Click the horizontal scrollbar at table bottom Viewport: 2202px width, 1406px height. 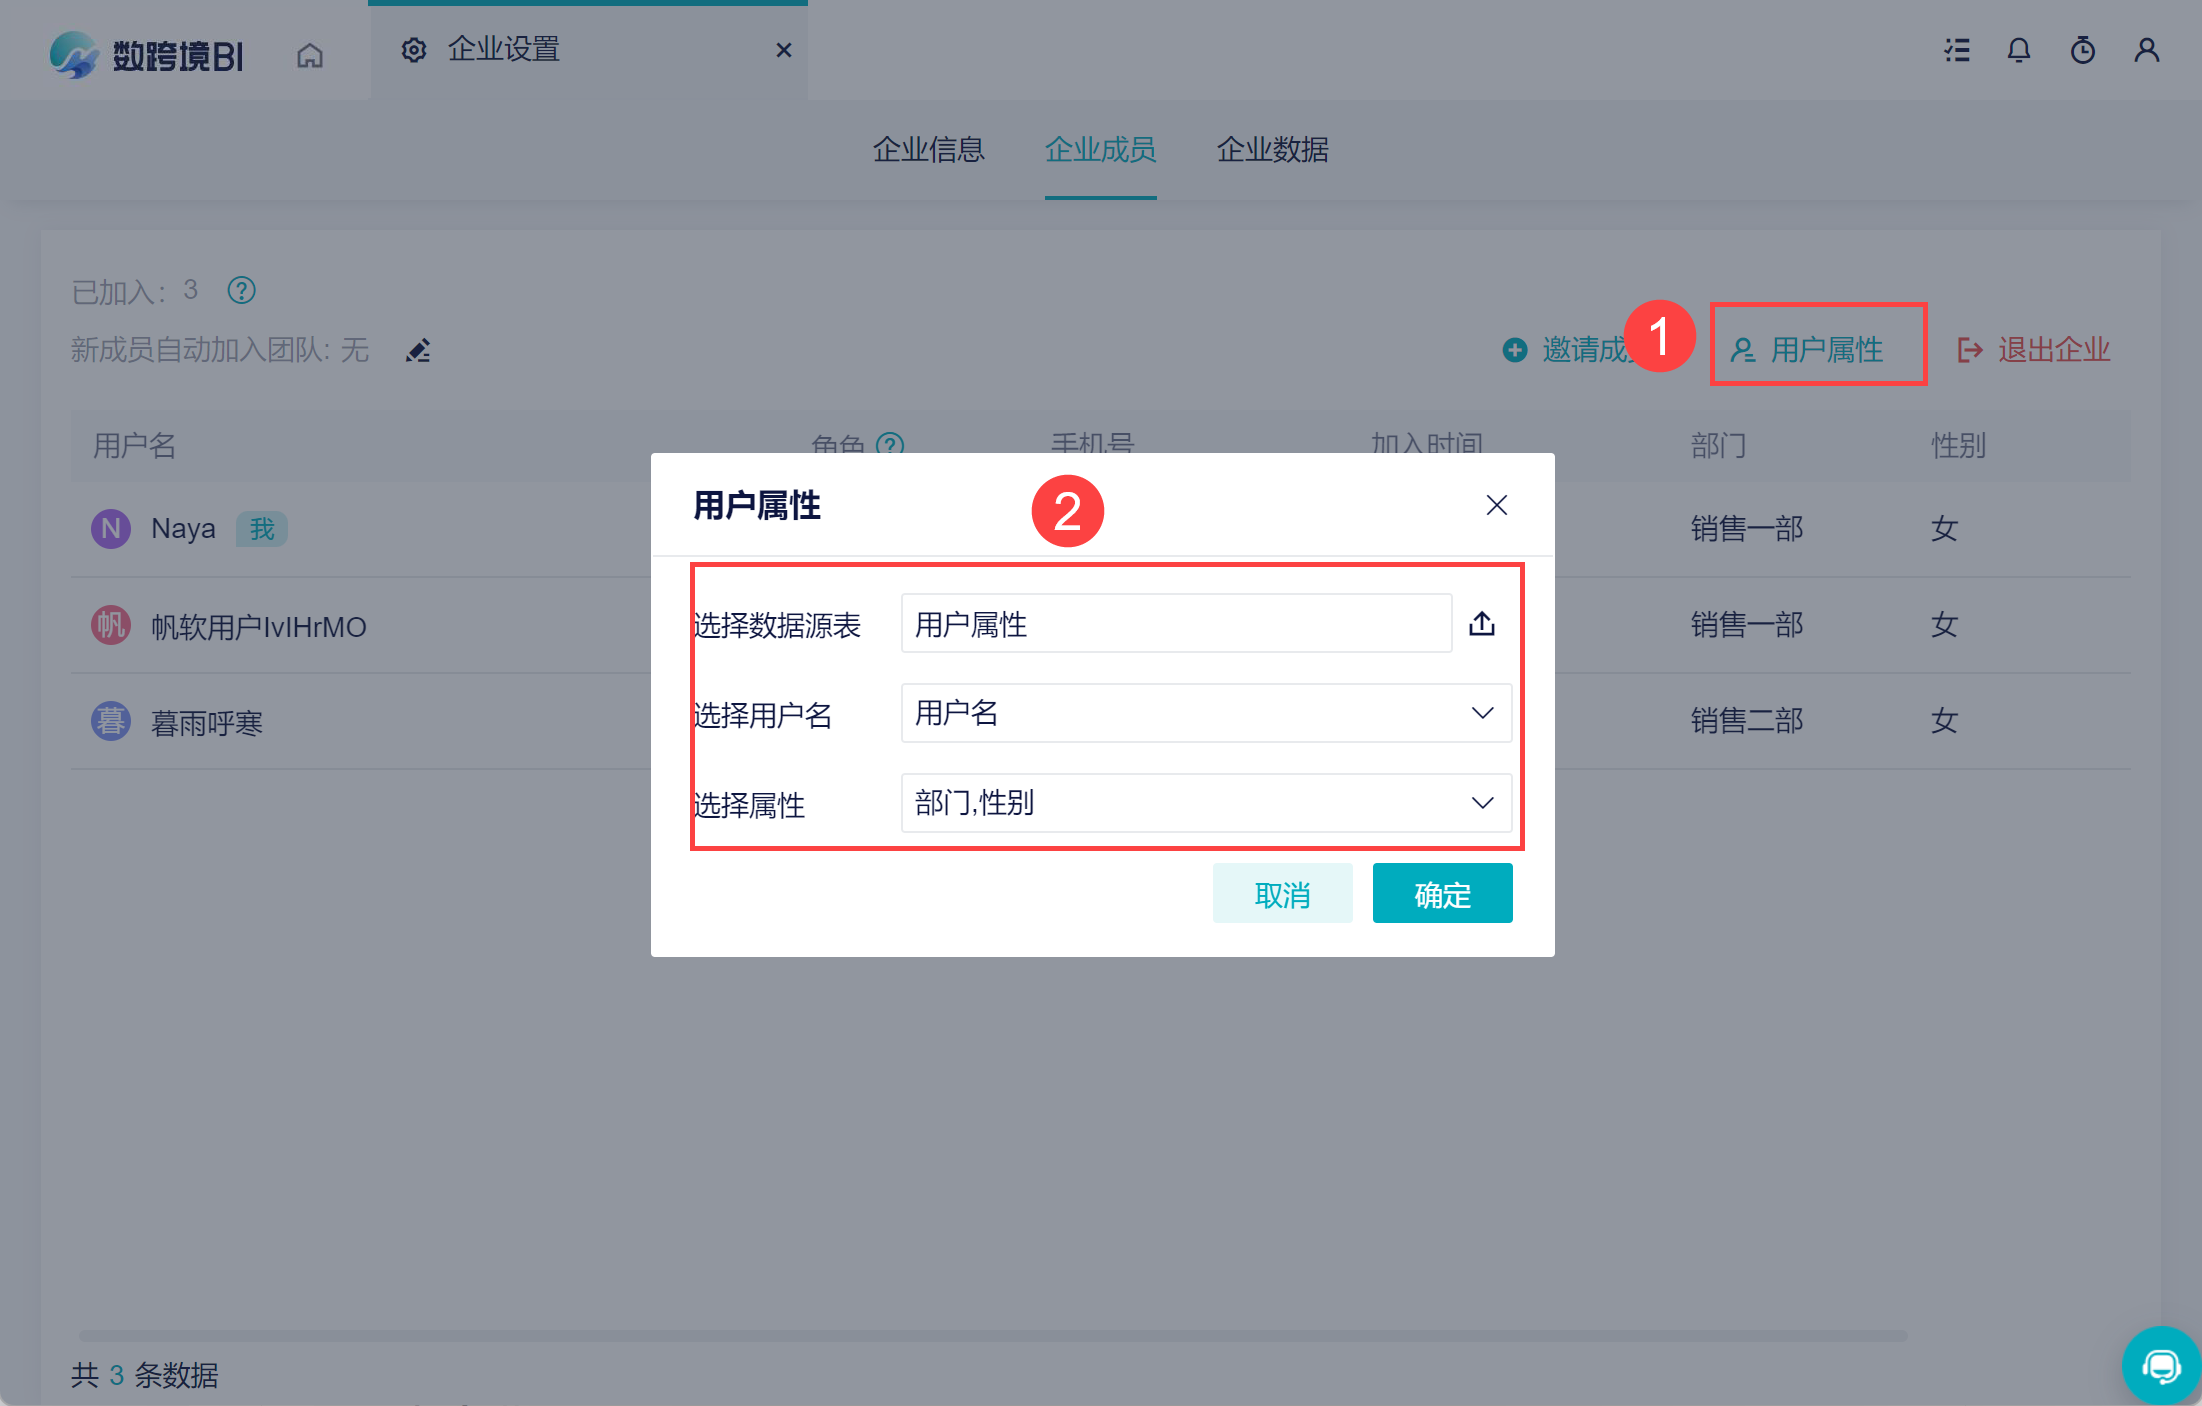[992, 1335]
